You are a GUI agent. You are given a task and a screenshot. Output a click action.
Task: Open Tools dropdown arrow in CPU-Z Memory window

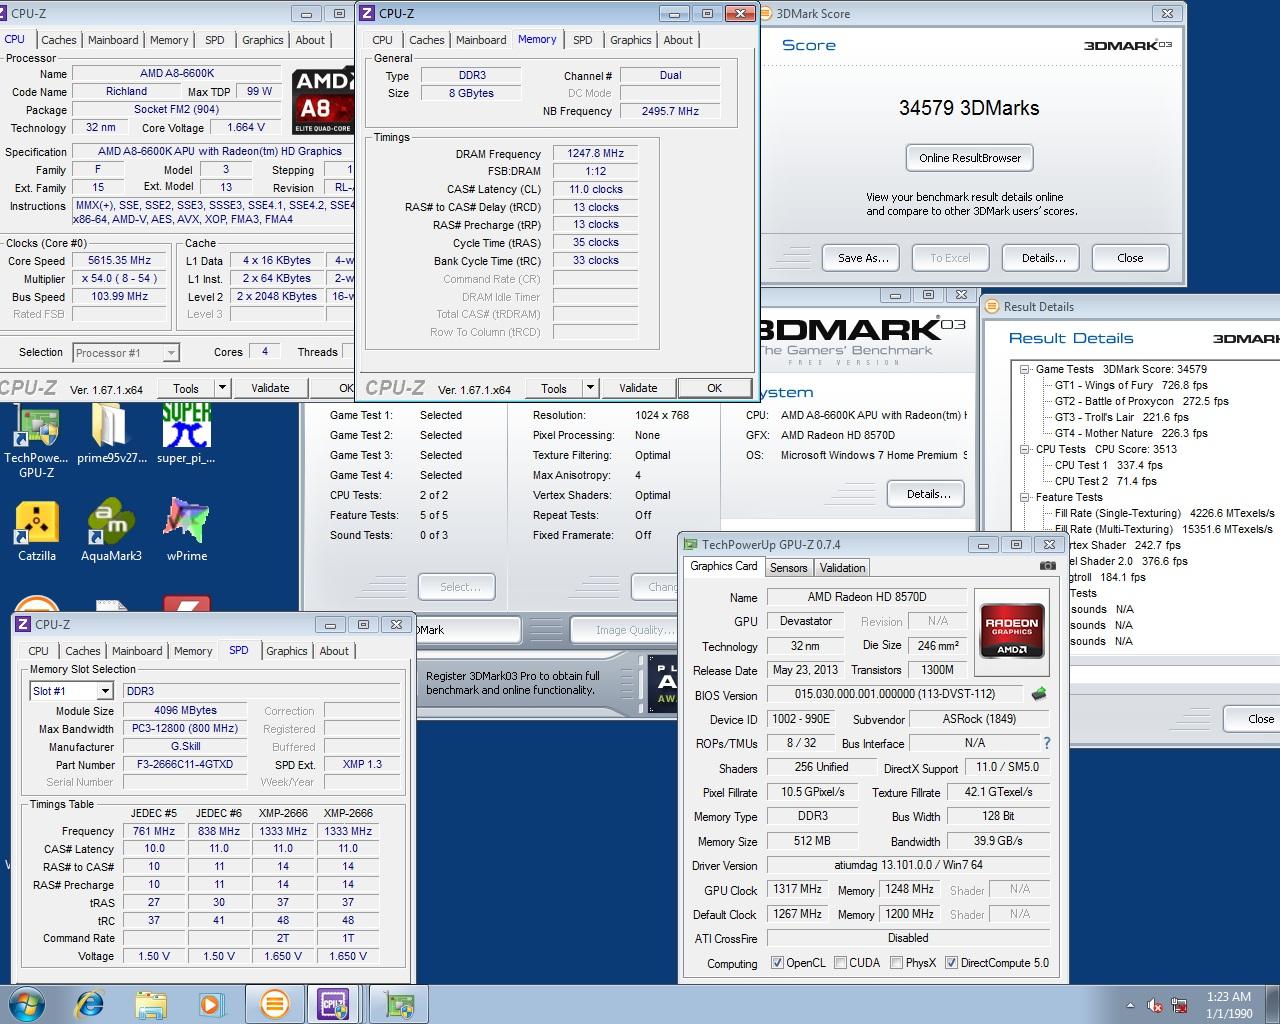click(590, 388)
